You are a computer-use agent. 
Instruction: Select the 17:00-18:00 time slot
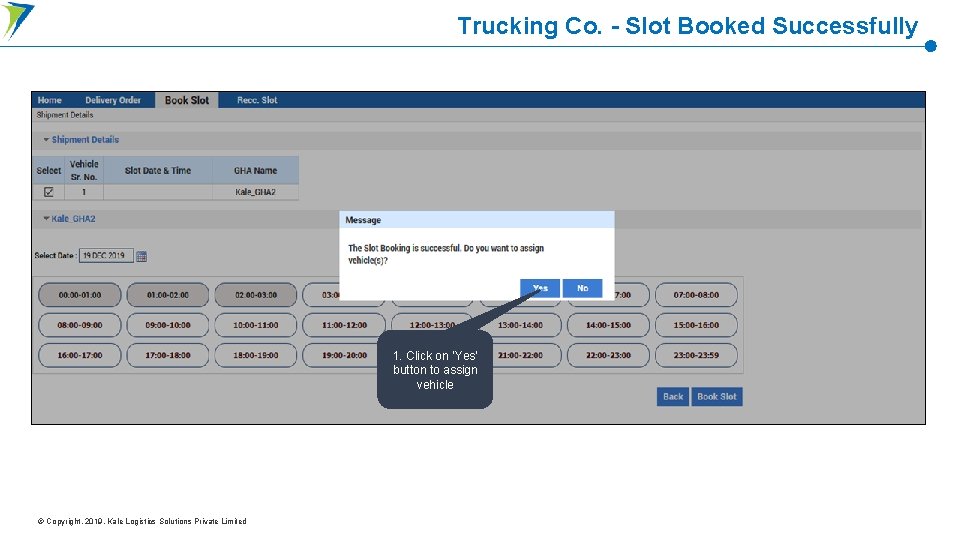[x=168, y=355]
